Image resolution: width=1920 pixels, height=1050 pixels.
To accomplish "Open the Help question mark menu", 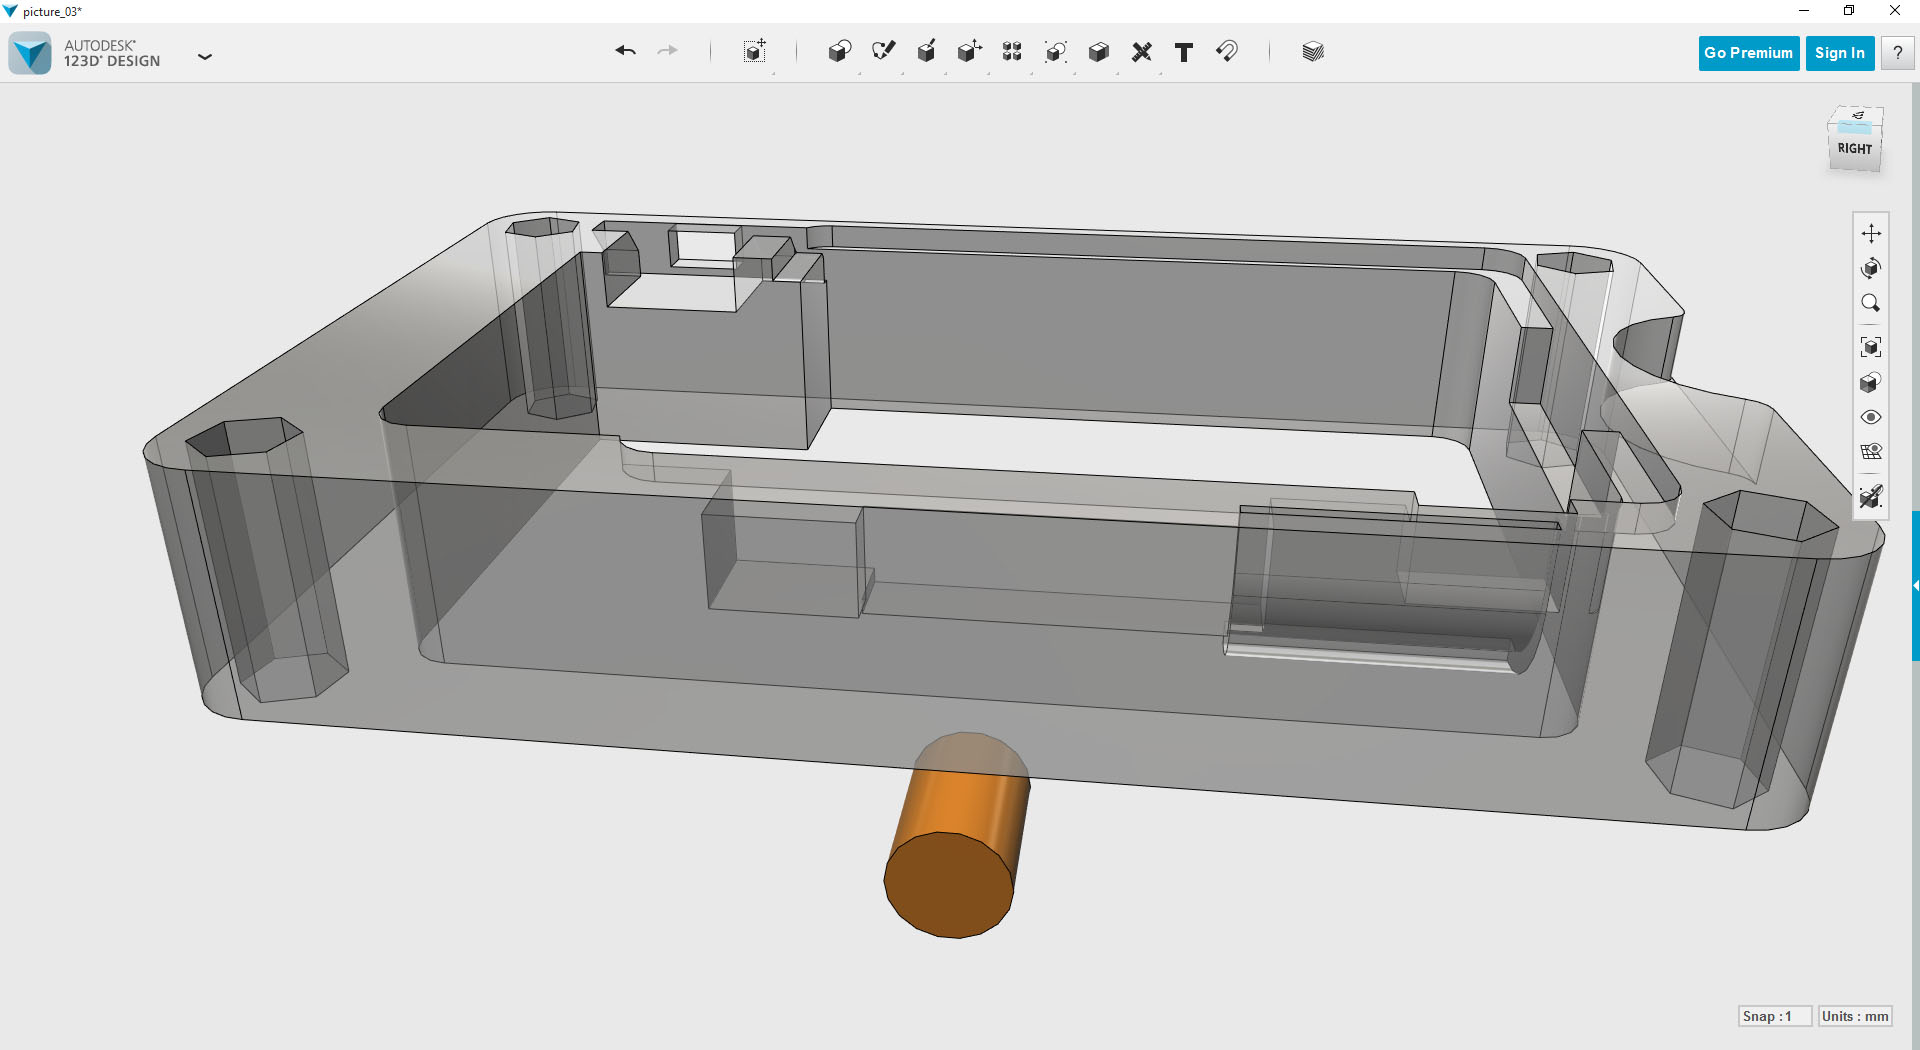I will (x=1897, y=53).
